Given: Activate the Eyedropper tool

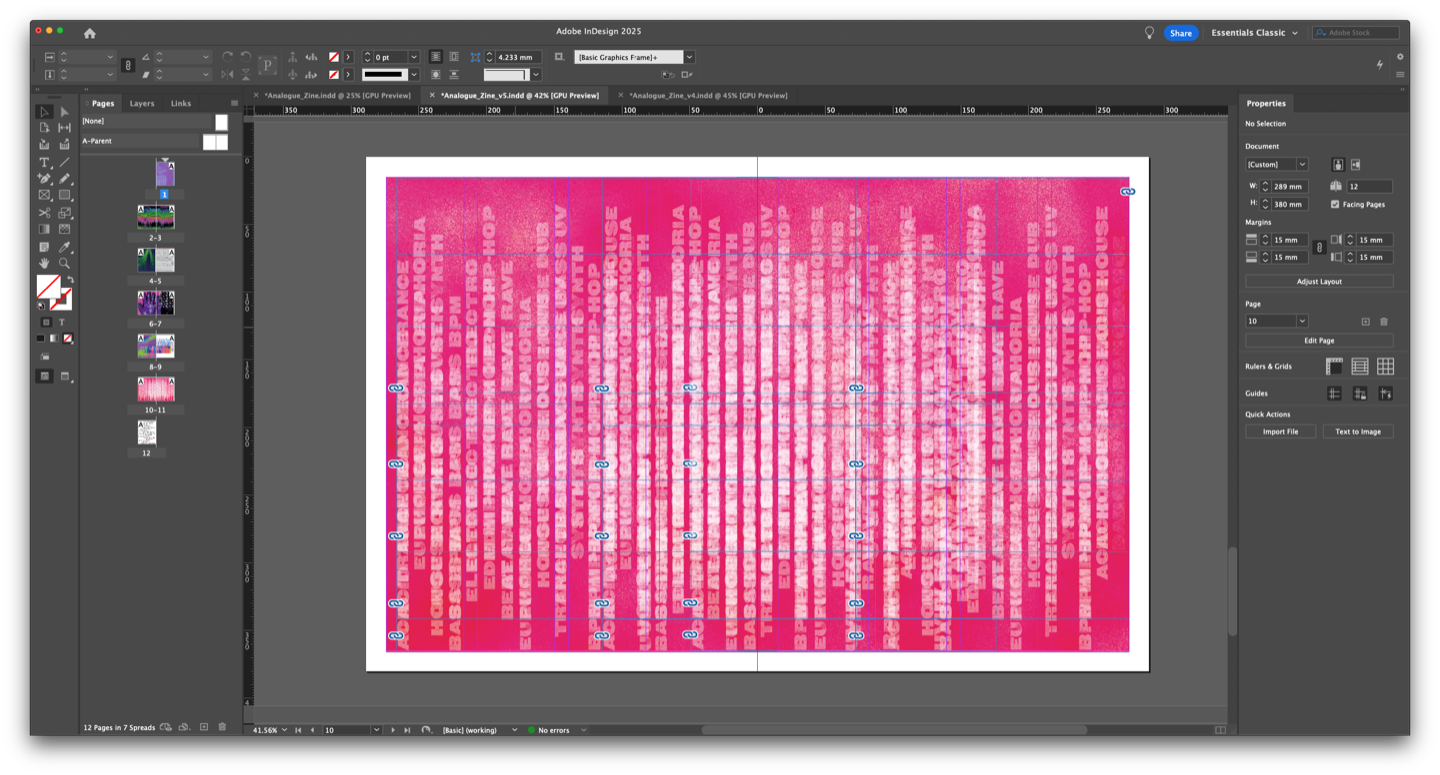Looking at the screenshot, I should pos(64,247).
